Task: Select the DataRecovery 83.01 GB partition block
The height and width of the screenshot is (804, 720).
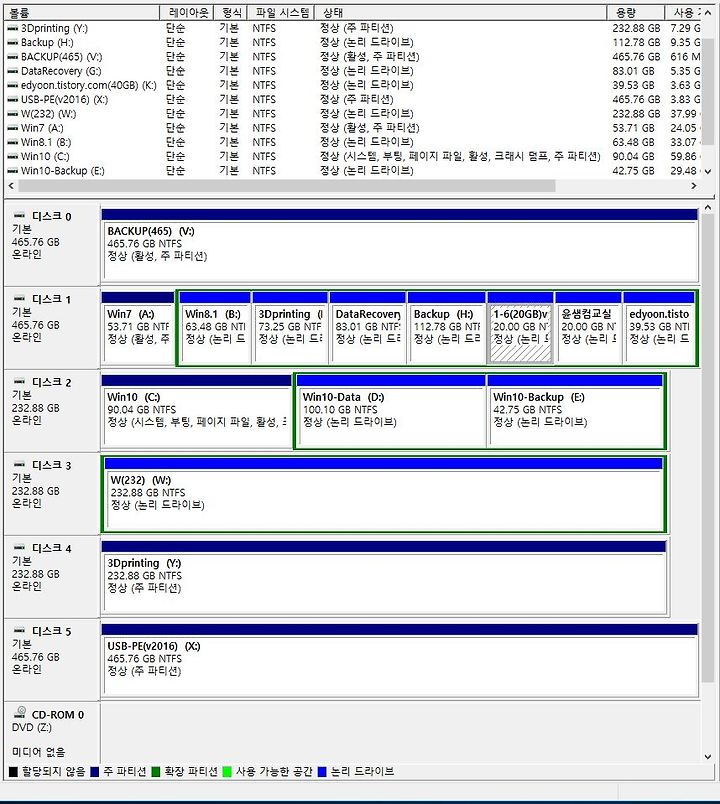Action: click(368, 328)
